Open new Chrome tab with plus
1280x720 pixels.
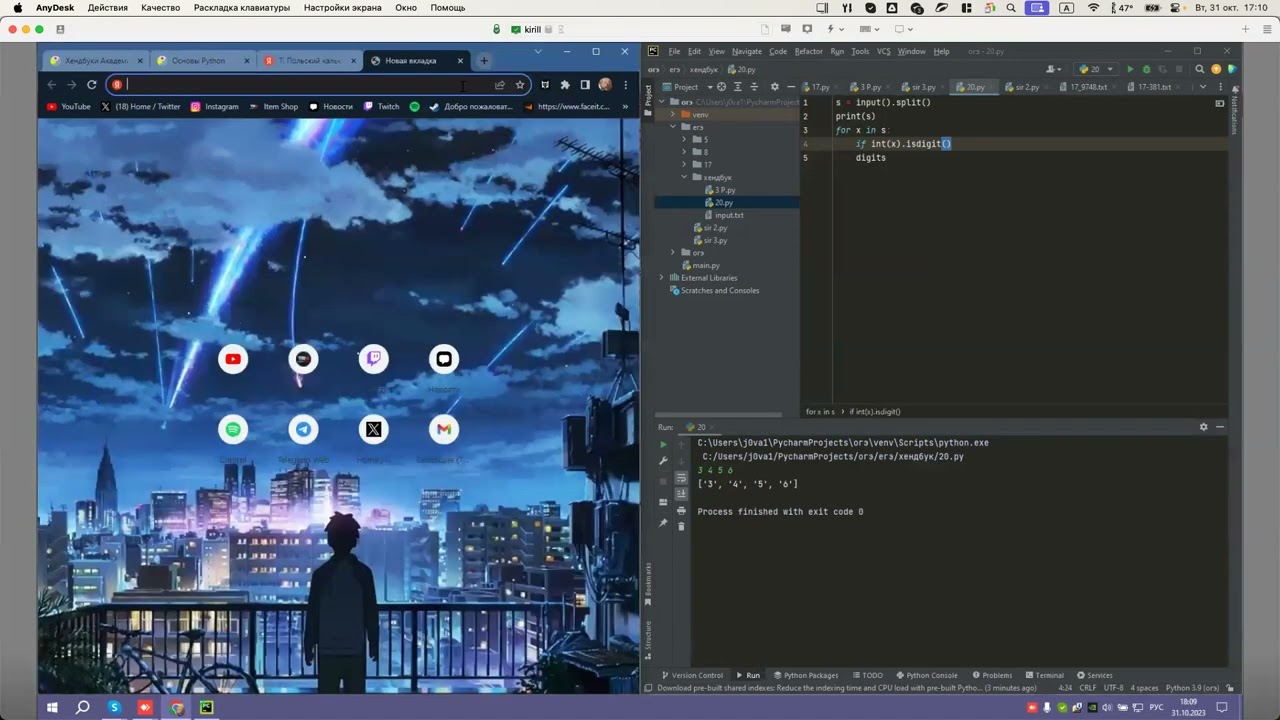tap(484, 61)
